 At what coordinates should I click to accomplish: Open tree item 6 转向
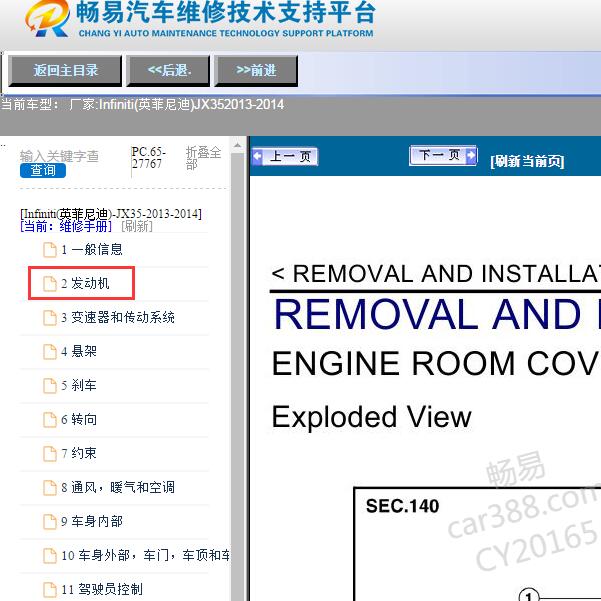tap(79, 419)
